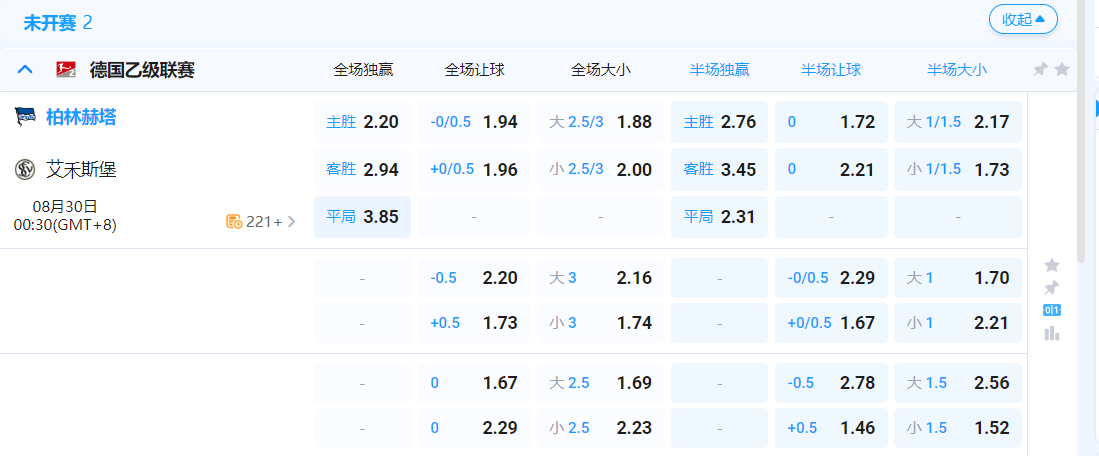
Task: Open the live score 0|1 icon
Action: pos(1051,310)
